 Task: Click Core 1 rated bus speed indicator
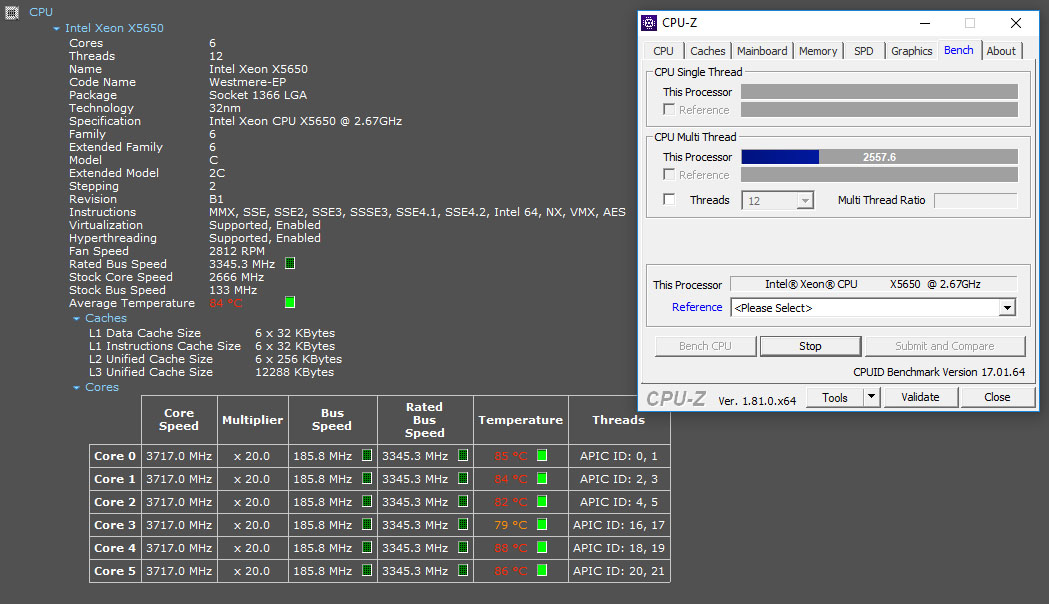[x=463, y=478]
